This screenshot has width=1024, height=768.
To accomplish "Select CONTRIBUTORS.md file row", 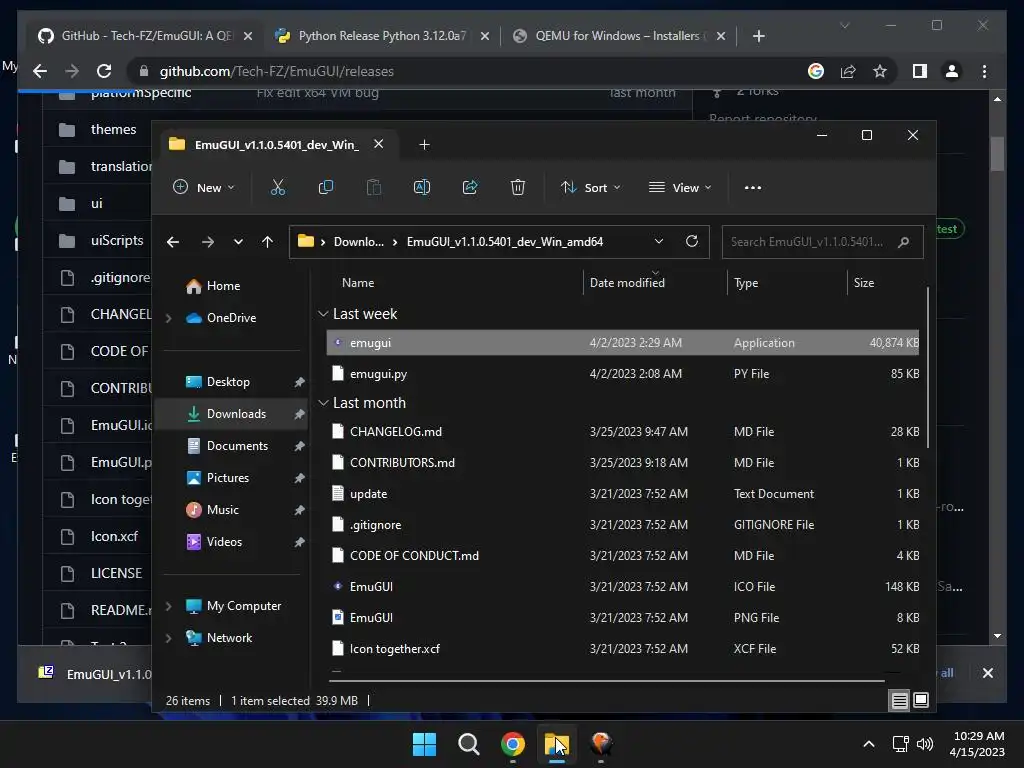I will [622, 462].
